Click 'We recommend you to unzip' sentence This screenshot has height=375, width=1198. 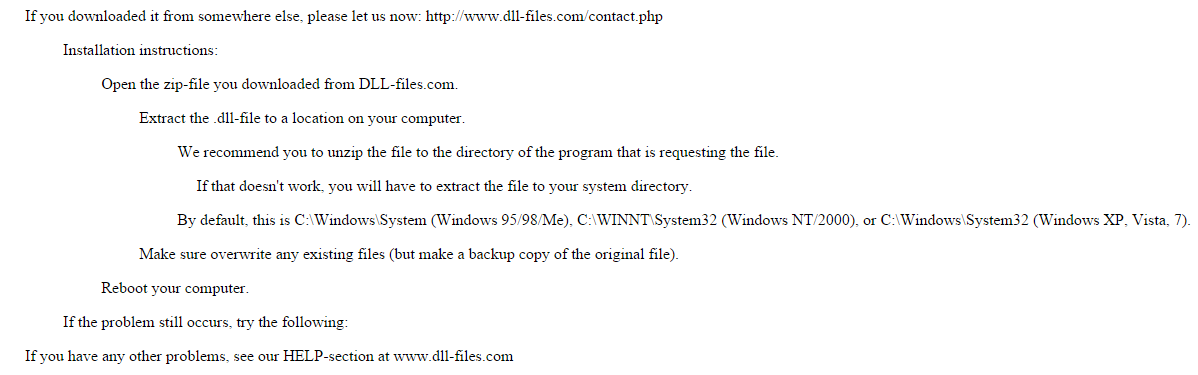tap(478, 152)
